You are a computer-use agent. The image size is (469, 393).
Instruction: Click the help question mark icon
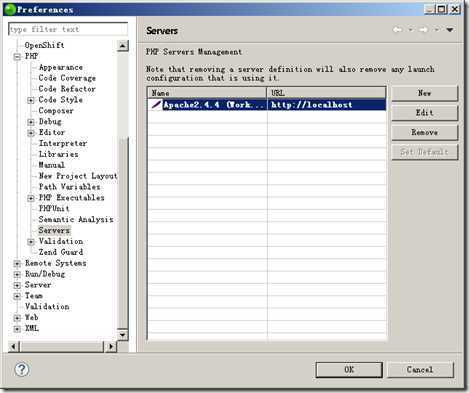pos(22,369)
